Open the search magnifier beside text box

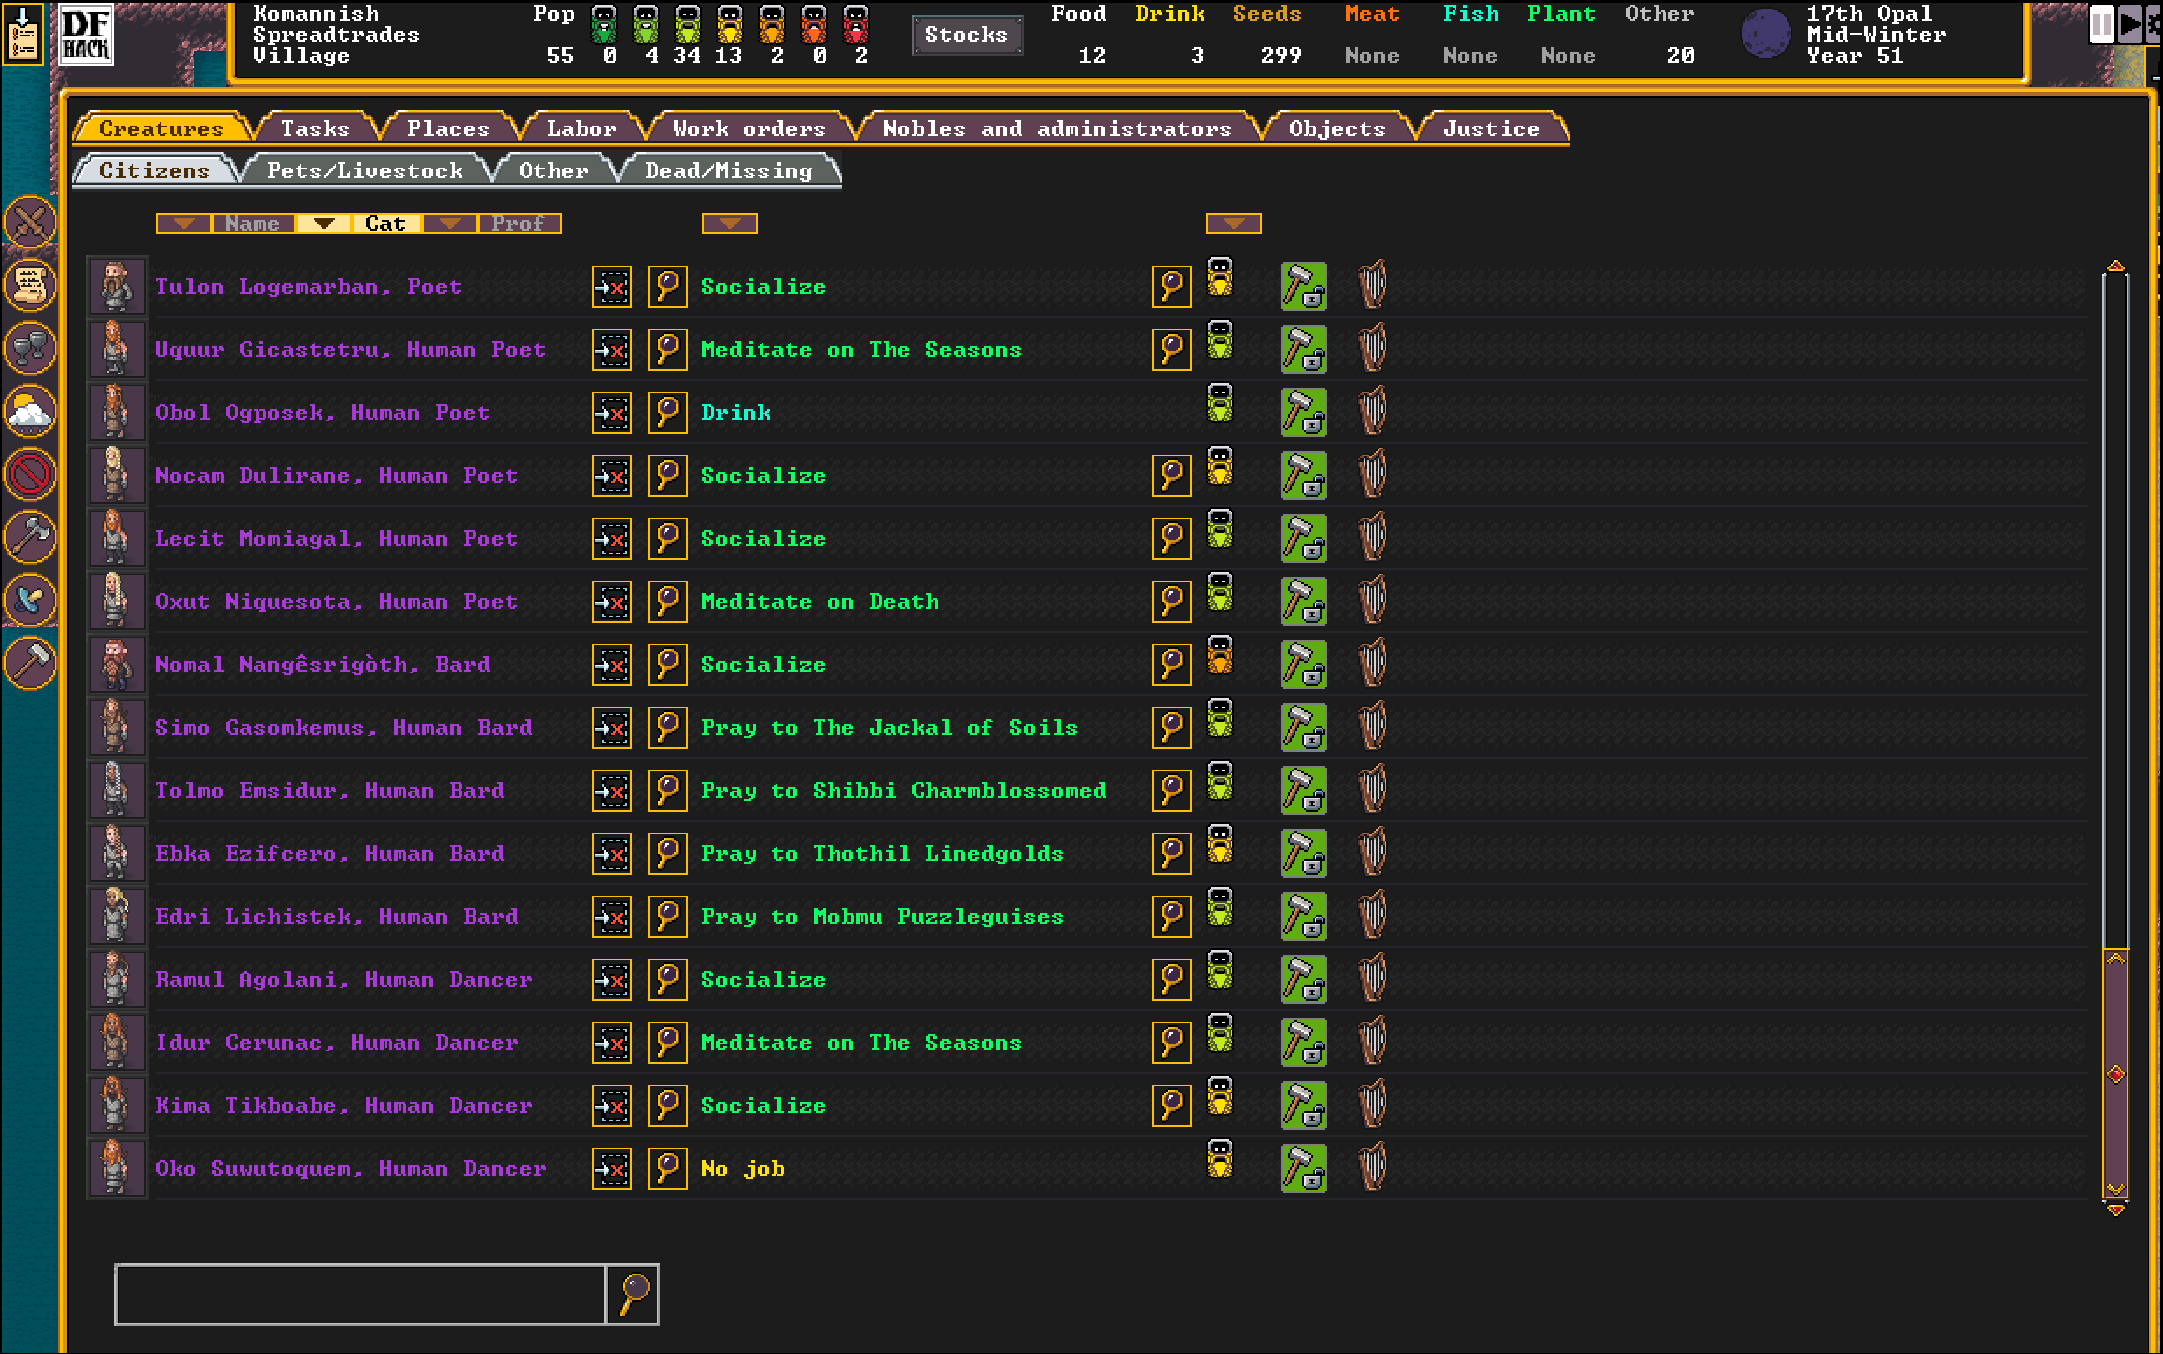coord(633,1294)
